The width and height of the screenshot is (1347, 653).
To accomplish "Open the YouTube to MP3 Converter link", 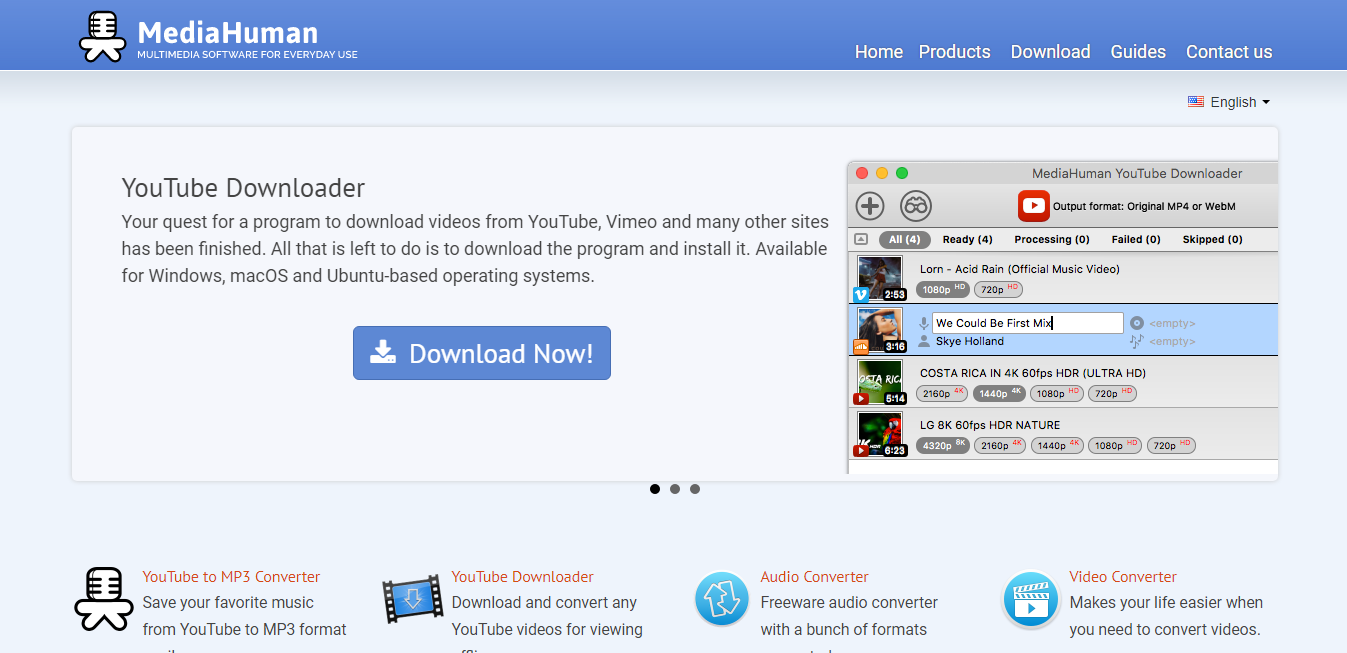I will pos(231,577).
